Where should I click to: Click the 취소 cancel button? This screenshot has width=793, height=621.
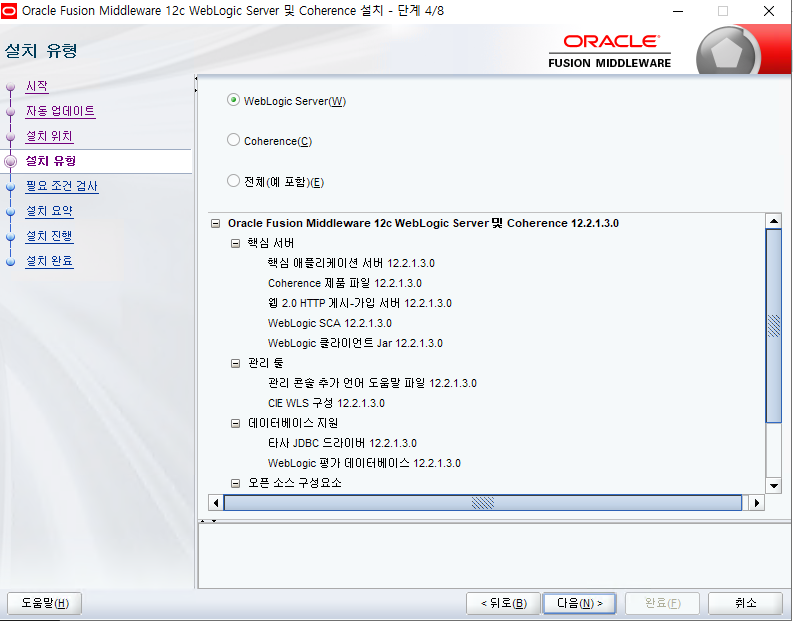point(745,603)
